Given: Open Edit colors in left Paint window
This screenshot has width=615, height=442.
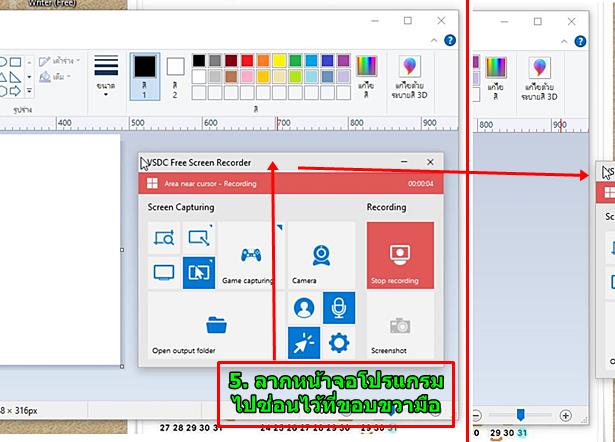Looking at the screenshot, I should click(366, 77).
